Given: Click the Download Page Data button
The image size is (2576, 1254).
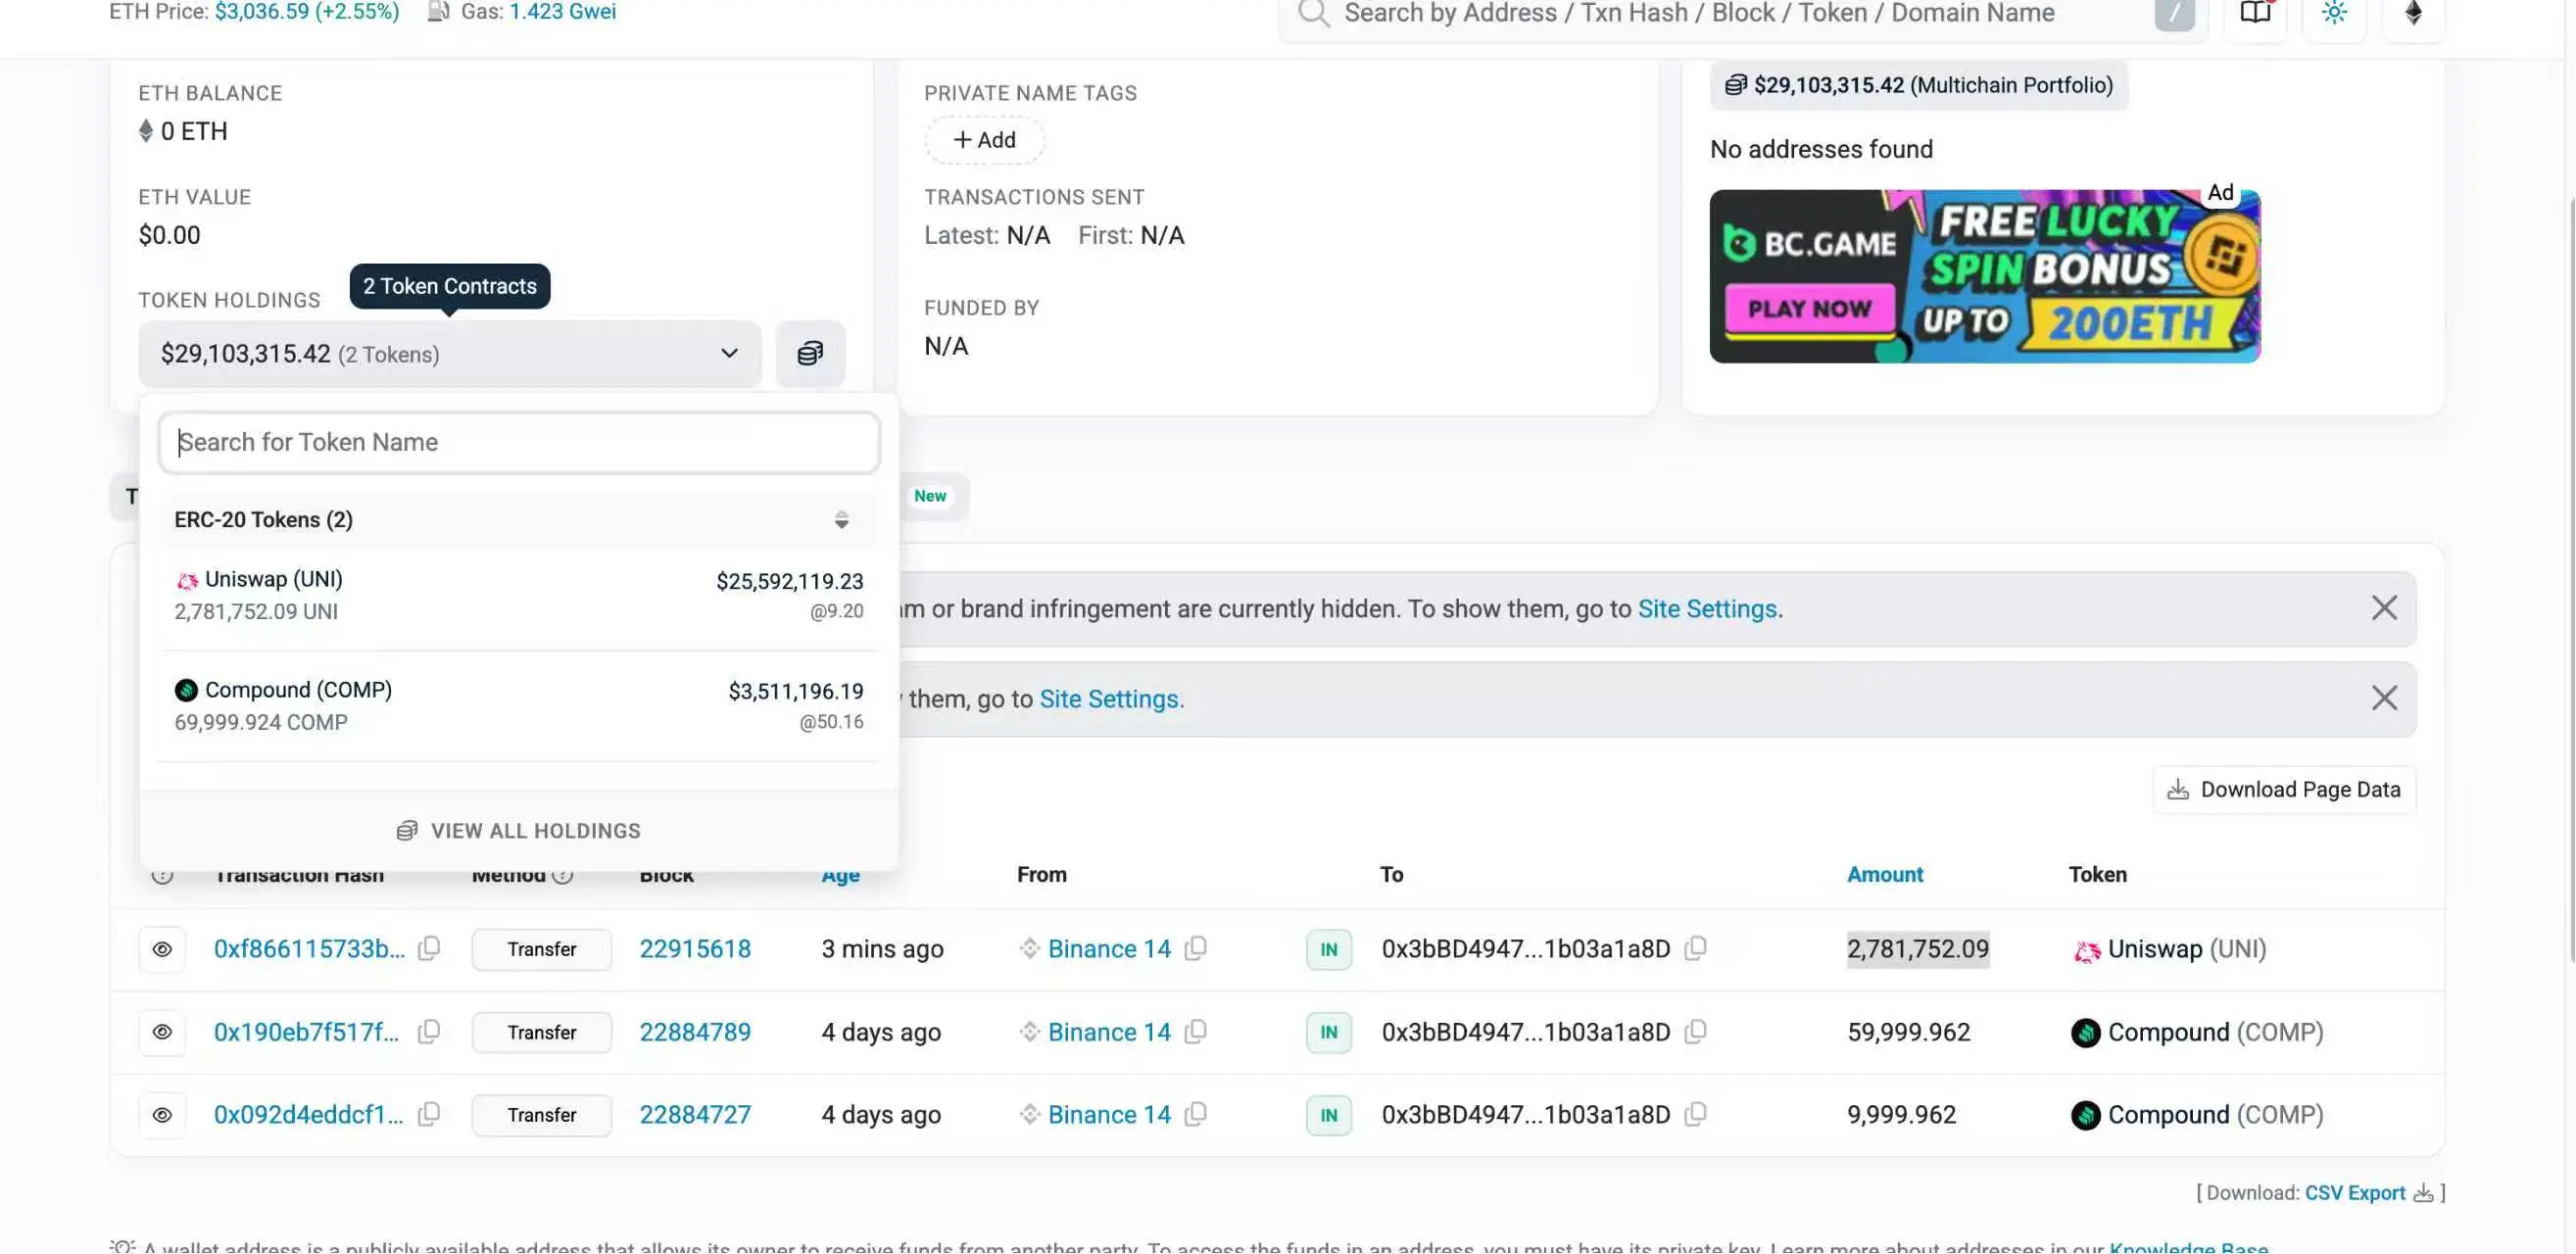Looking at the screenshot, I should (2283, 789).
